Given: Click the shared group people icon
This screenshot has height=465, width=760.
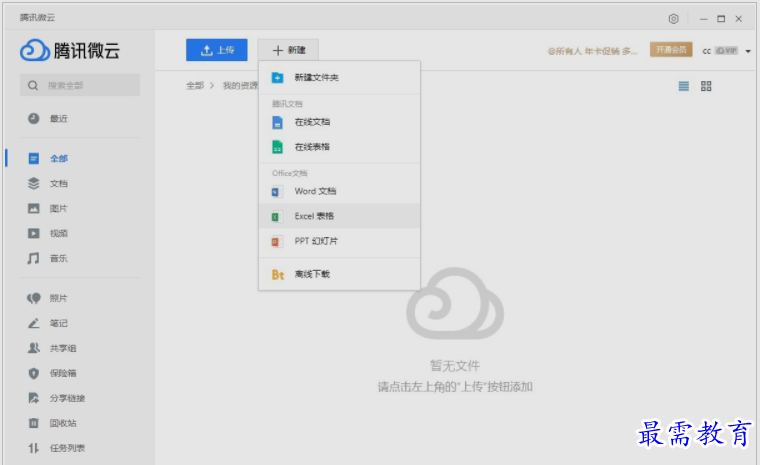Looking at the screenshot, I should pyautogui.click(x=33, y=348).
